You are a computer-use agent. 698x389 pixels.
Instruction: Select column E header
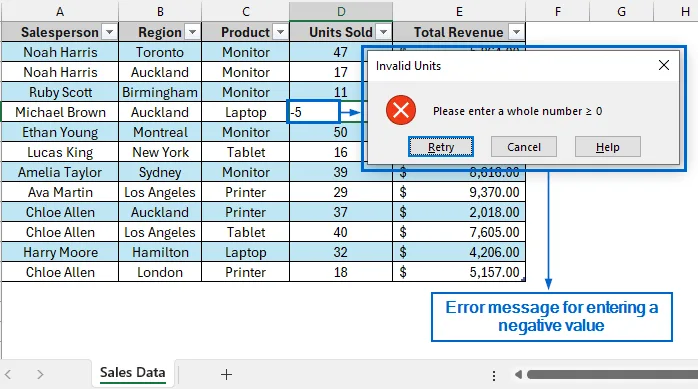[459, 12]
